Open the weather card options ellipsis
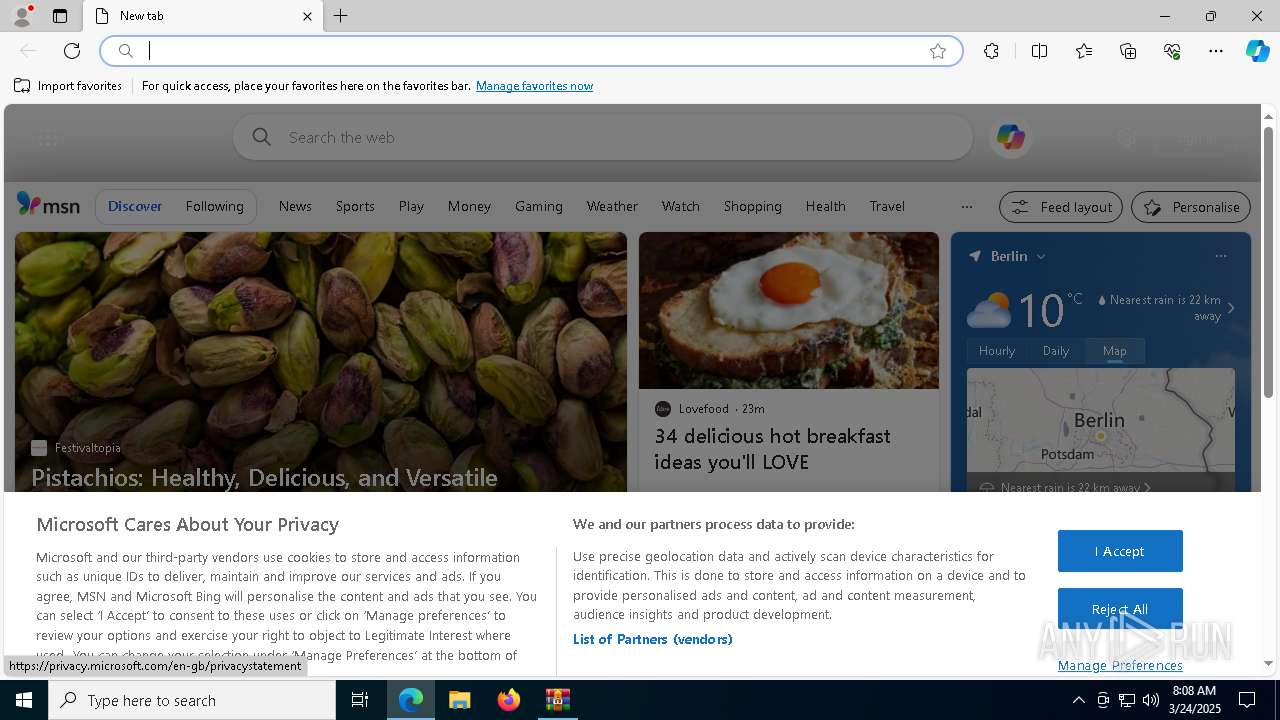The height and width of the screenshot is (720, 1280). pos(1220,256)
